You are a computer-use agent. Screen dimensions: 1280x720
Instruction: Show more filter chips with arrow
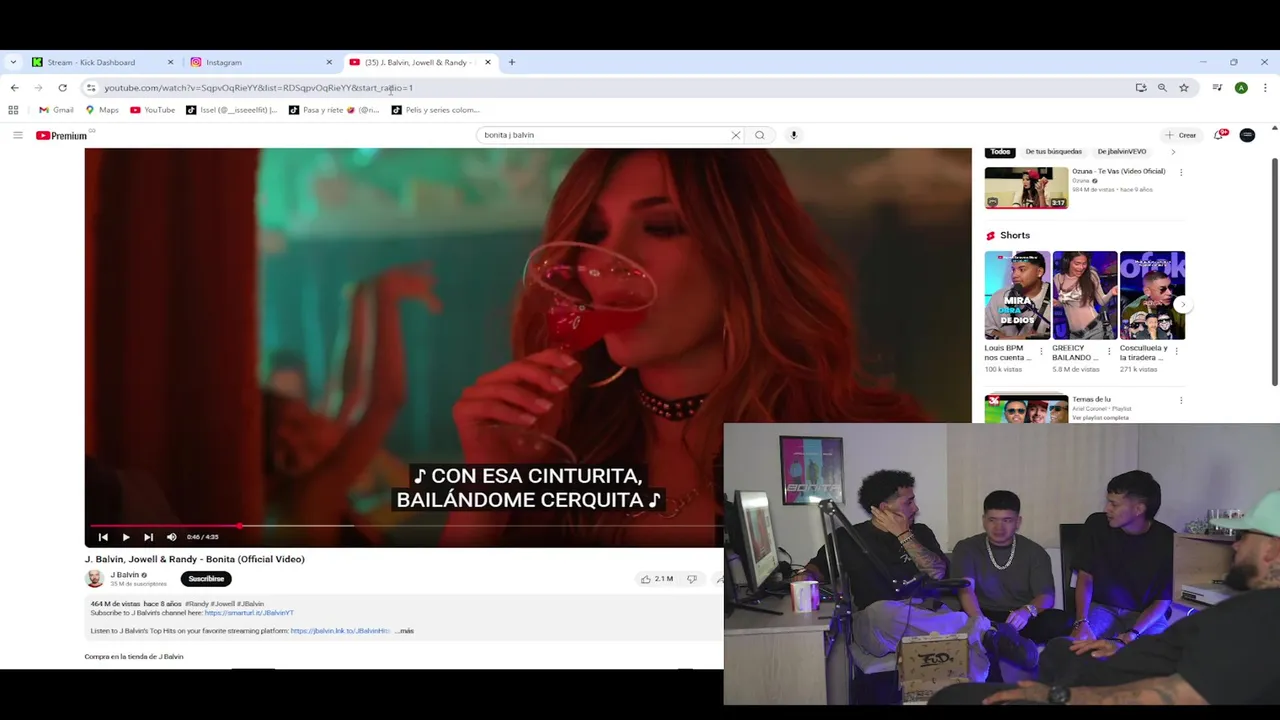coord(1173,152)
